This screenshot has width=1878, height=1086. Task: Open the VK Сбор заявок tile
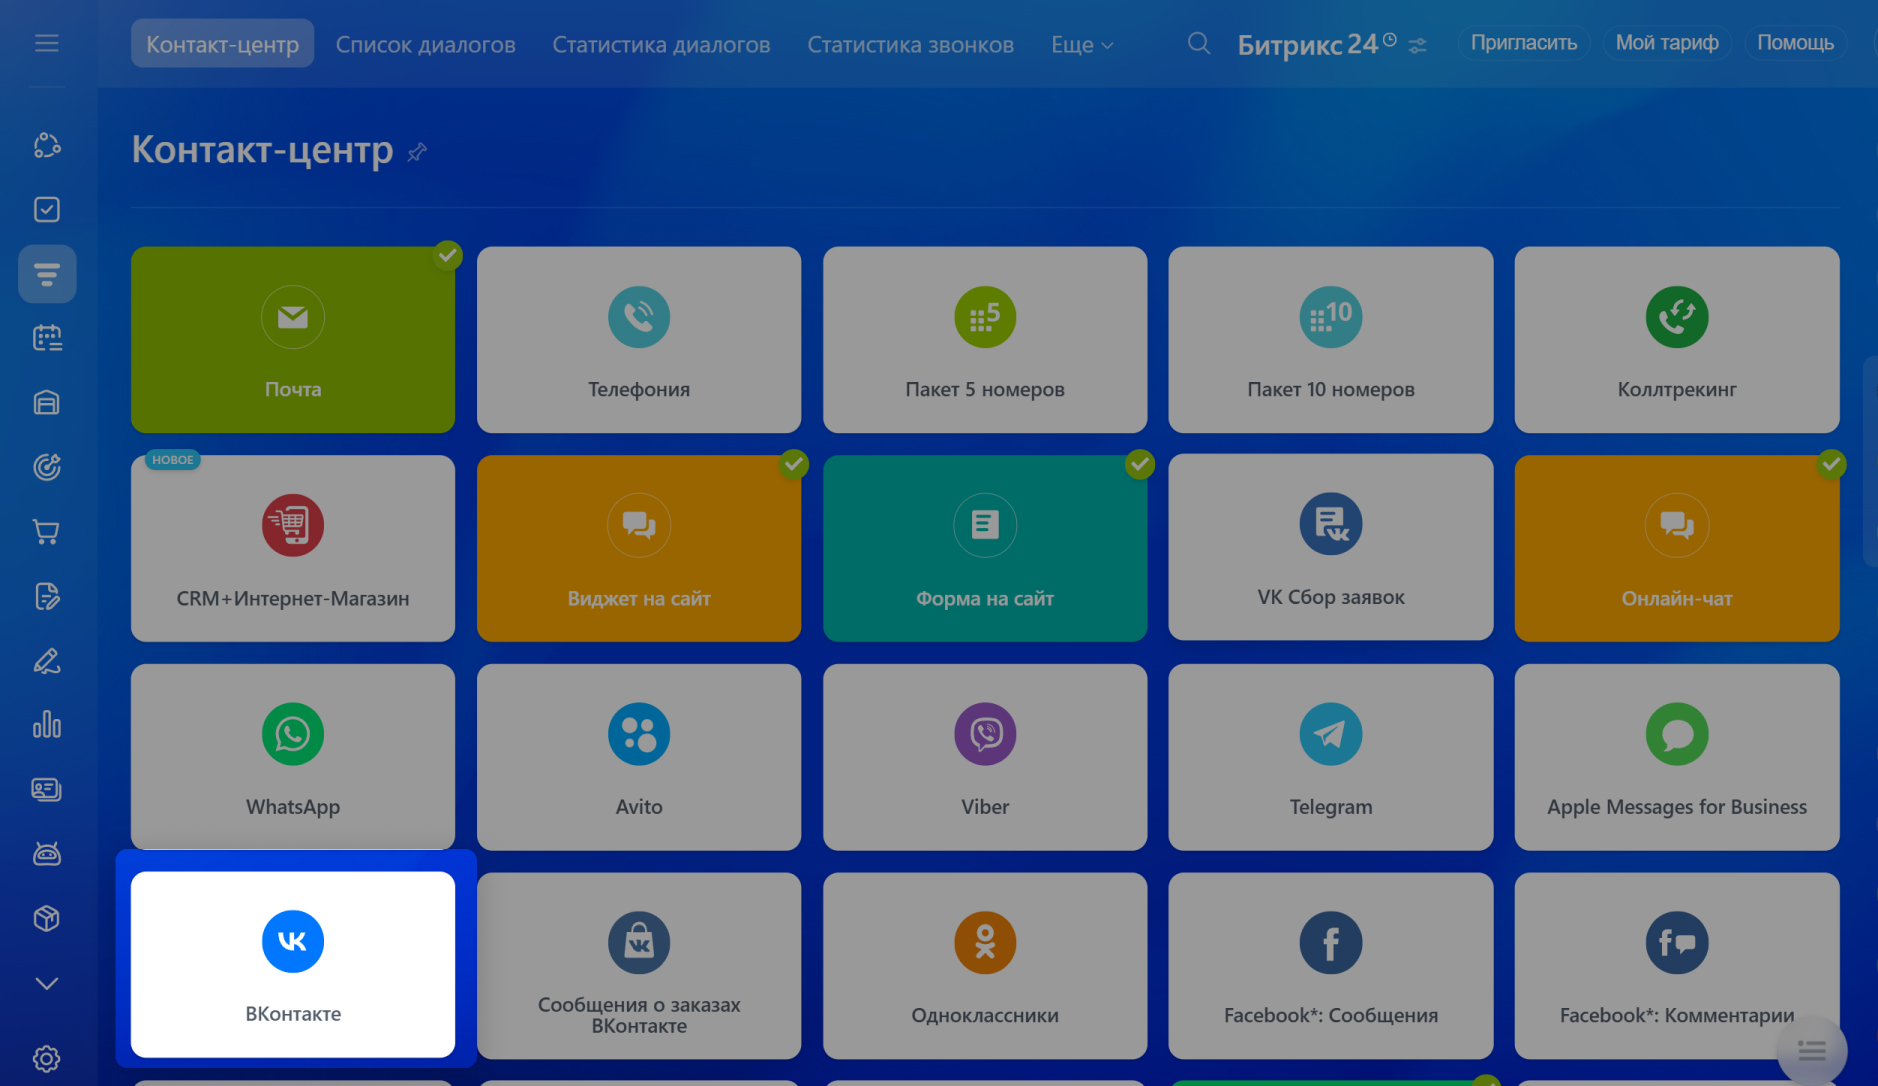[1331, 548]
